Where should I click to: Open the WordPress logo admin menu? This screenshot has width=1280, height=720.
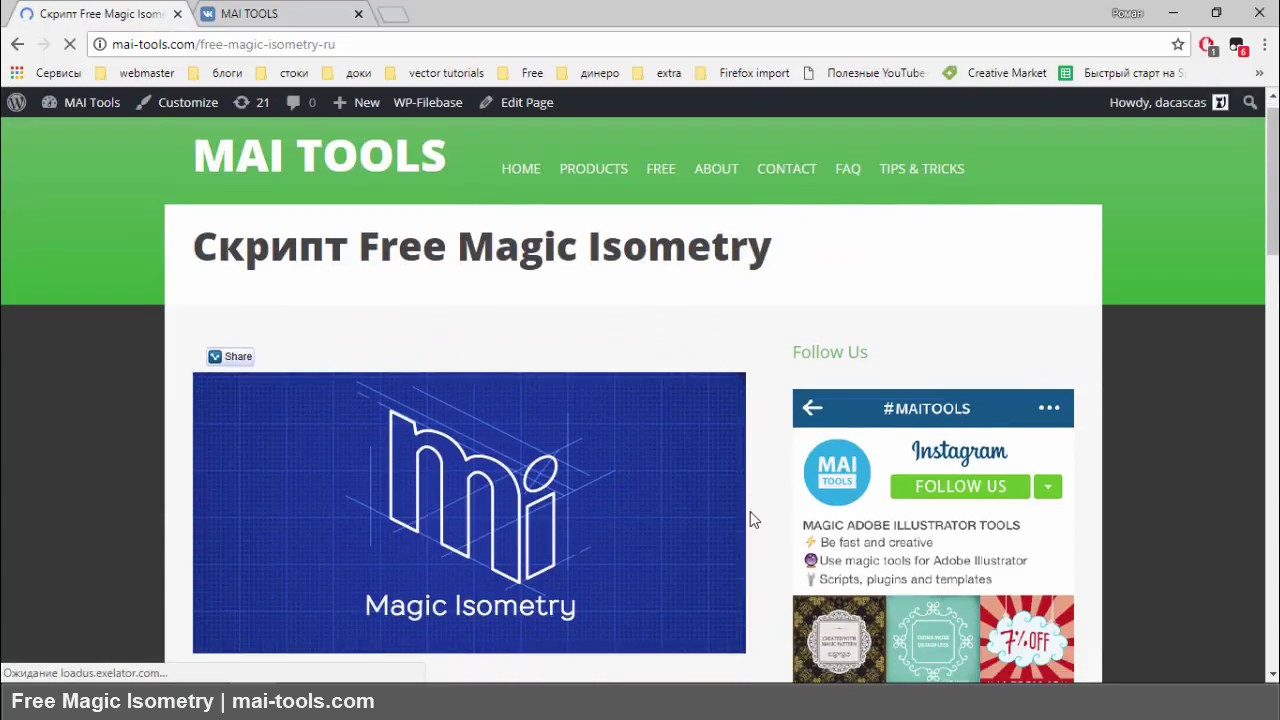pyautogui.click(x=16, y=102)
